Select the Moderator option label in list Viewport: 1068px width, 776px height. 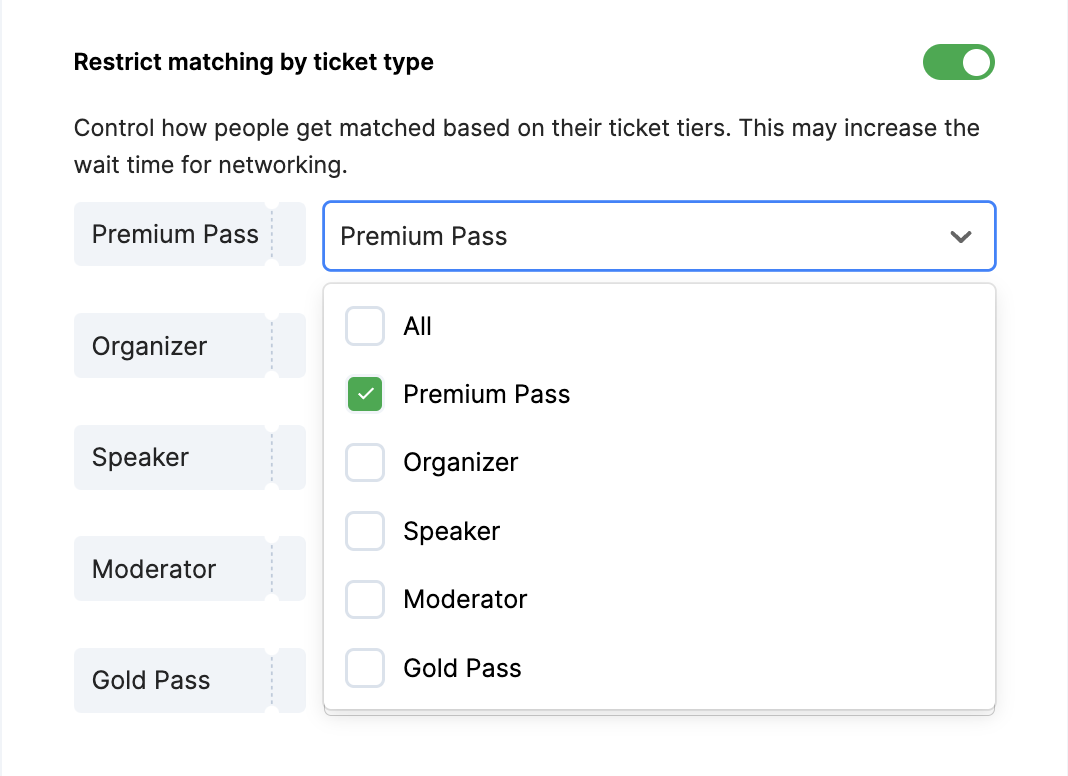click(x=465, y=599)
